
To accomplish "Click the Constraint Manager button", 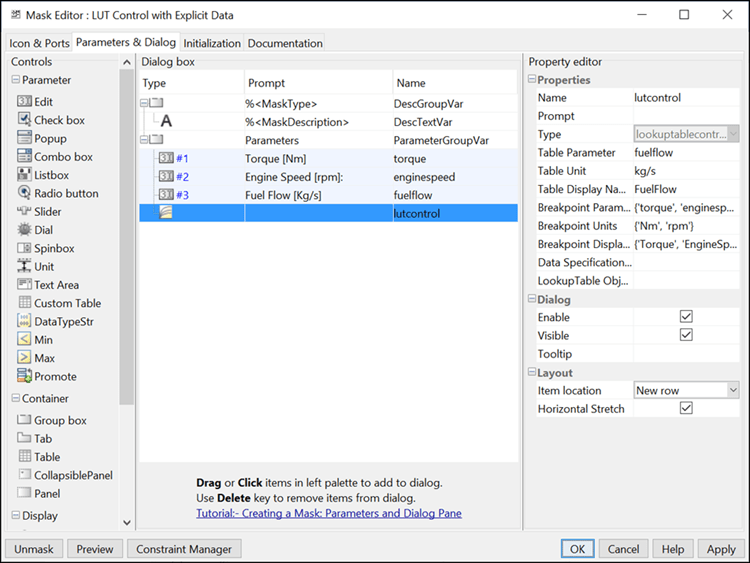I will pyautogui.click(x=184, y=549).
